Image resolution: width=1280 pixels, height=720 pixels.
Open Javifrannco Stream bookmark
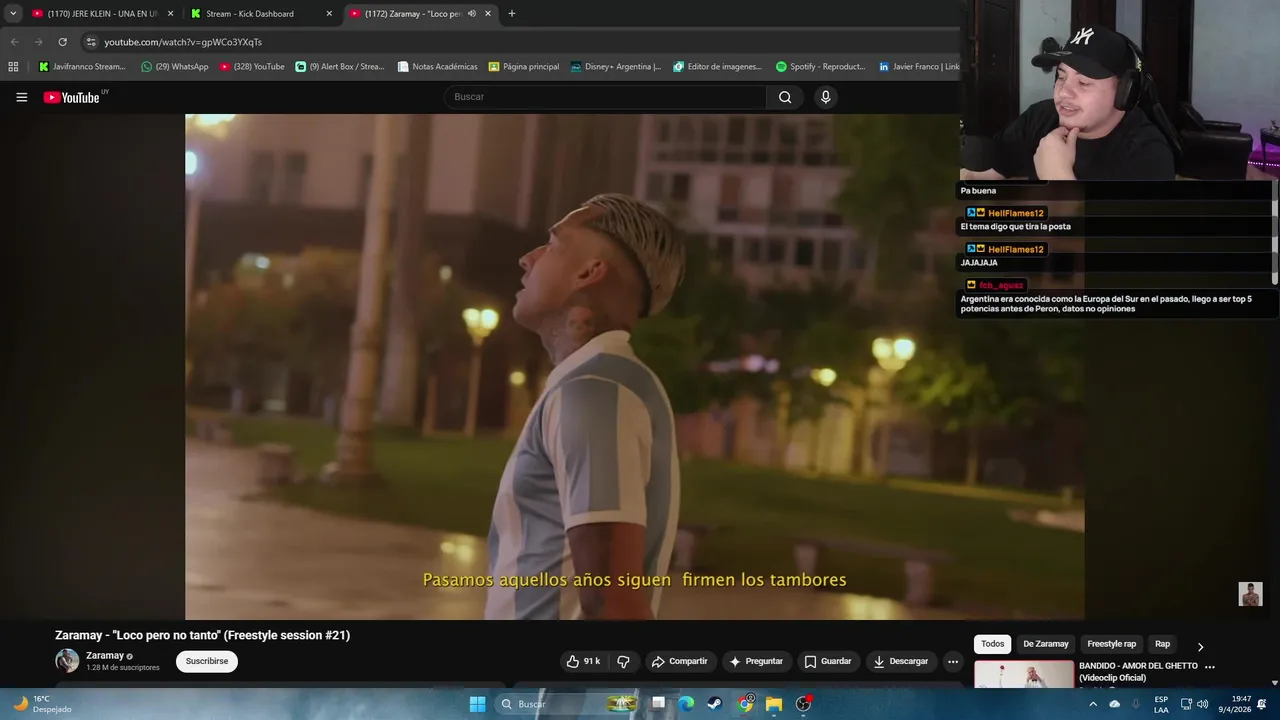click(82, 67)
